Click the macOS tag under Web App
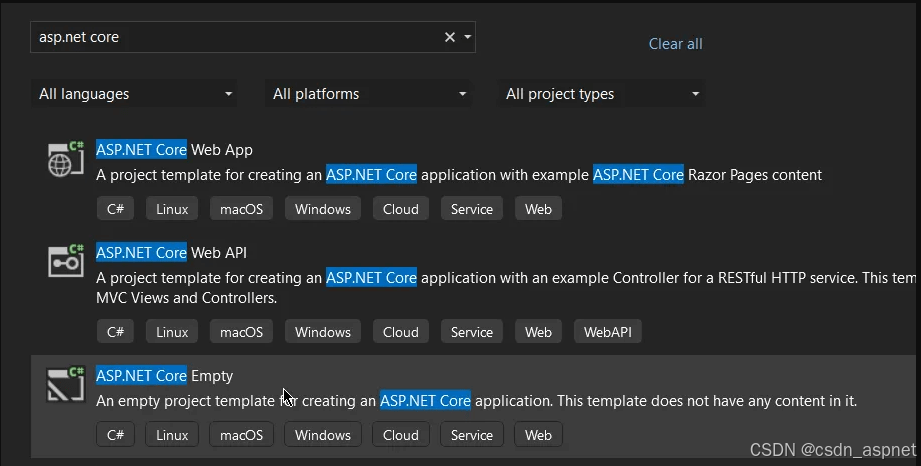This screenshot has height=466, width=921. (x=241, y=209)
